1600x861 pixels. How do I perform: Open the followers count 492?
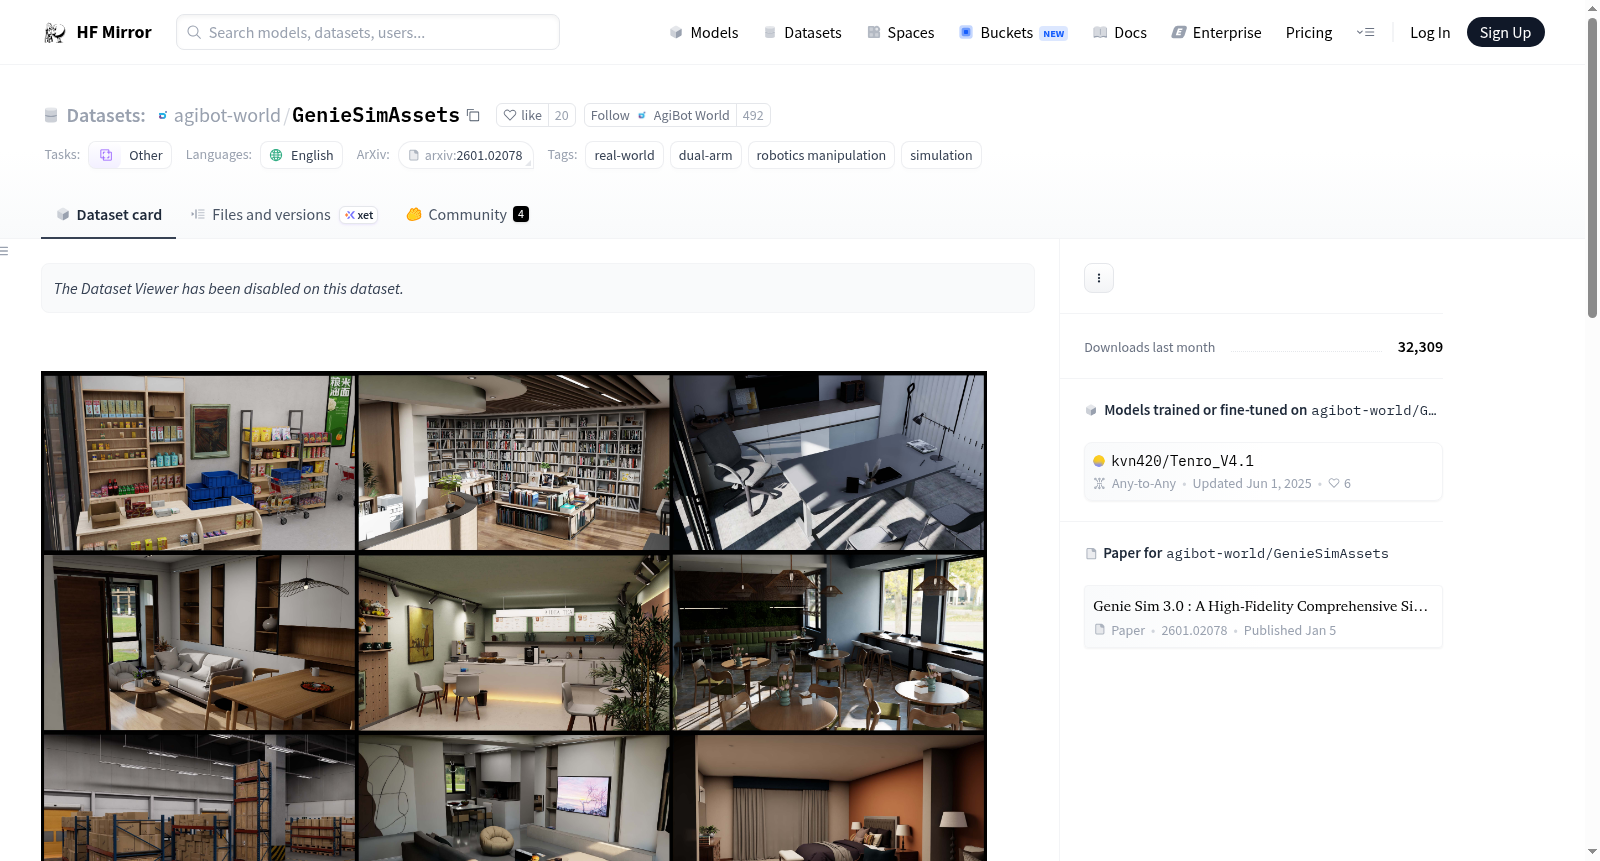click(753, 116)
